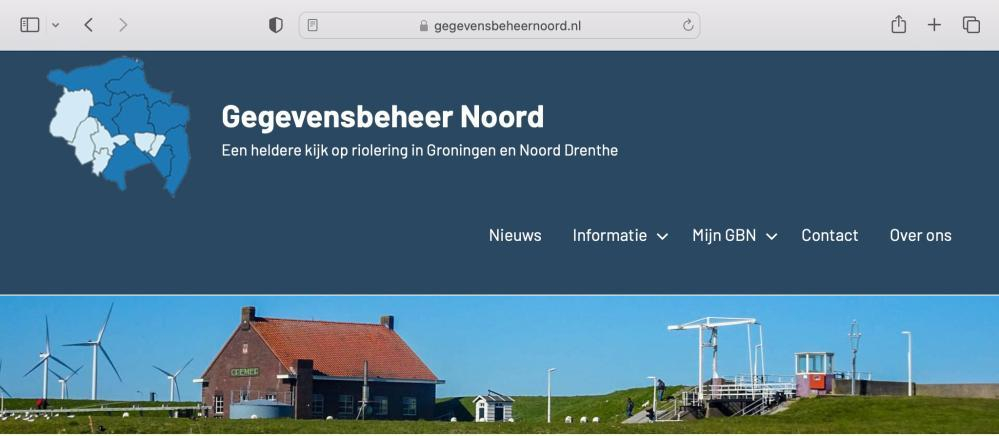Open the sidebar options chevron
Screen dimensions: 999x436
pyautogui.click(x=55, y=25)
